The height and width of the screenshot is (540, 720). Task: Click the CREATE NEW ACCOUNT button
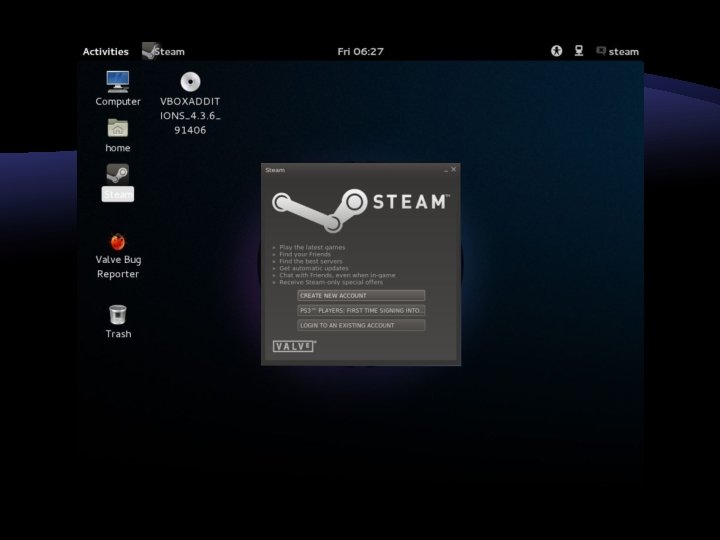click(x=361, y=295)
